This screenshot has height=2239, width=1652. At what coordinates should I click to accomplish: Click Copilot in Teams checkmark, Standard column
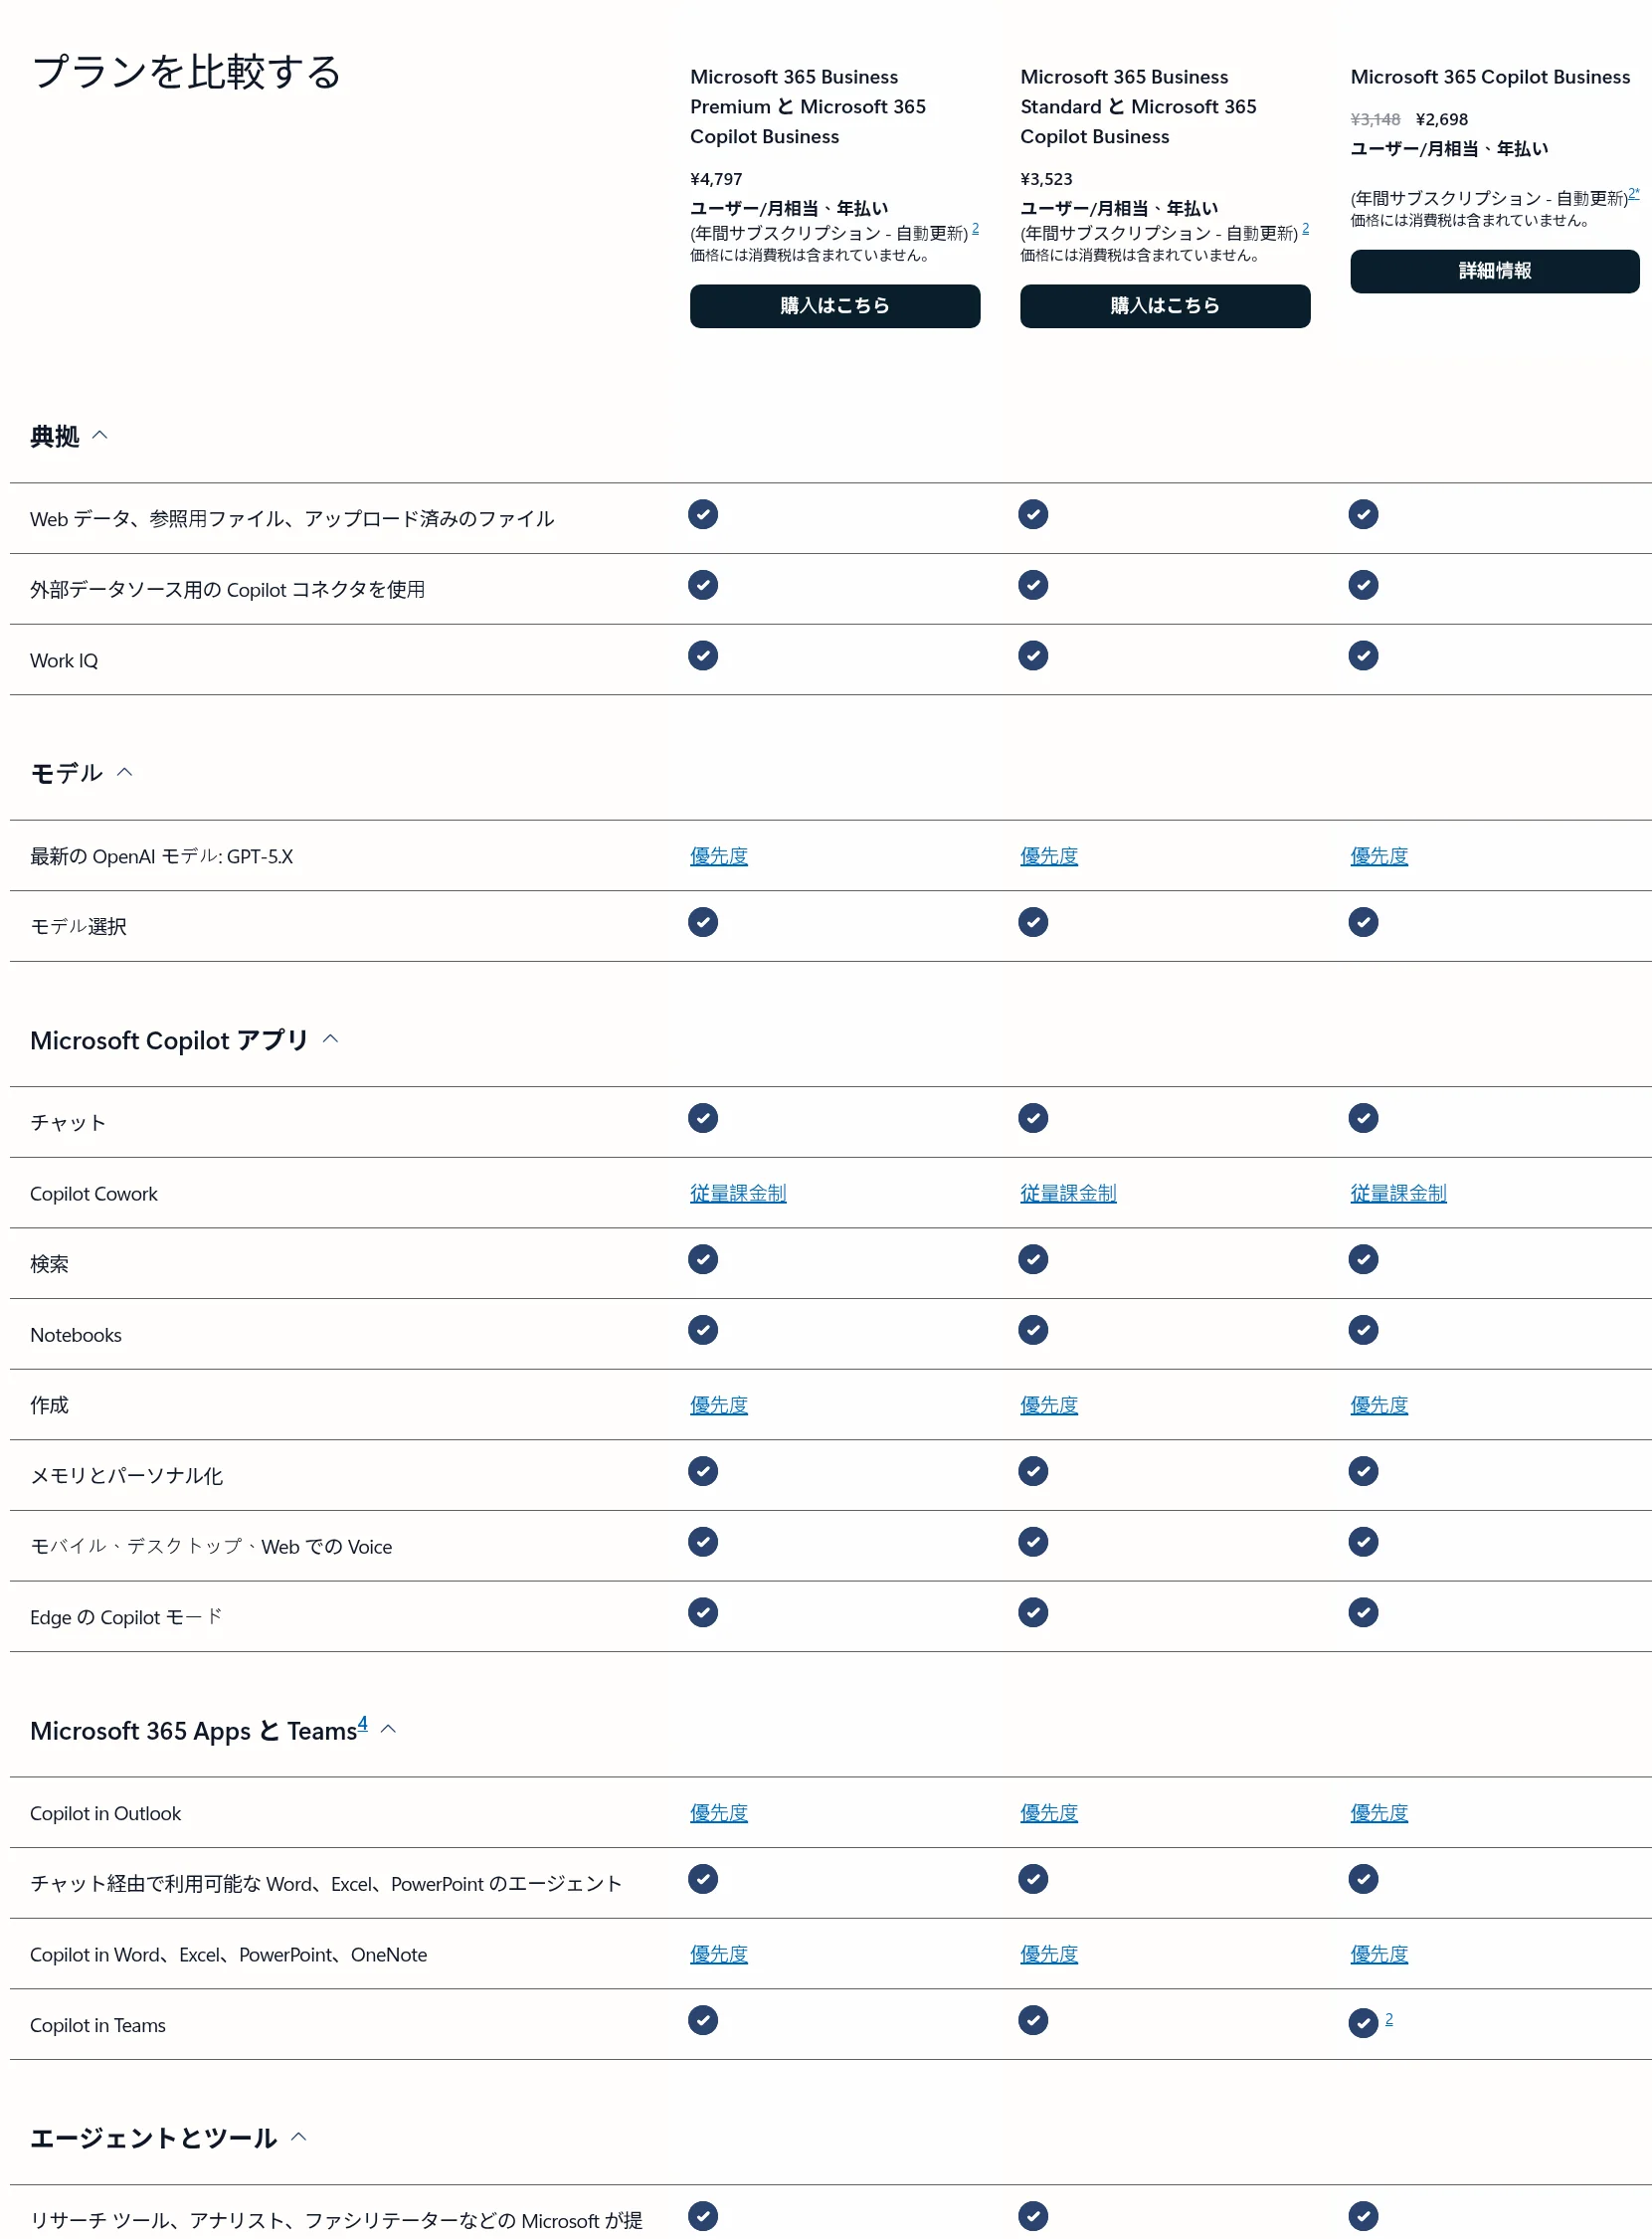click(x=1033, y=2020)
